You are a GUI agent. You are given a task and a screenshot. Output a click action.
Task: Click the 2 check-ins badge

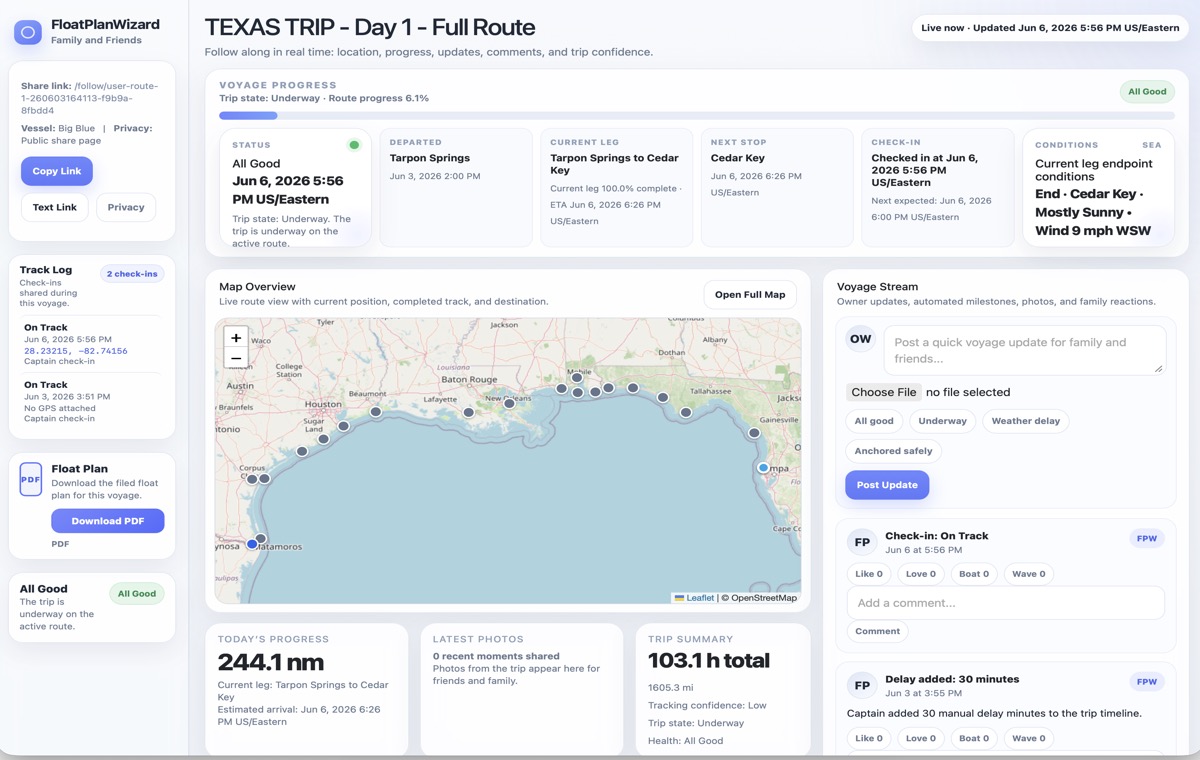(x=132, y=274)
